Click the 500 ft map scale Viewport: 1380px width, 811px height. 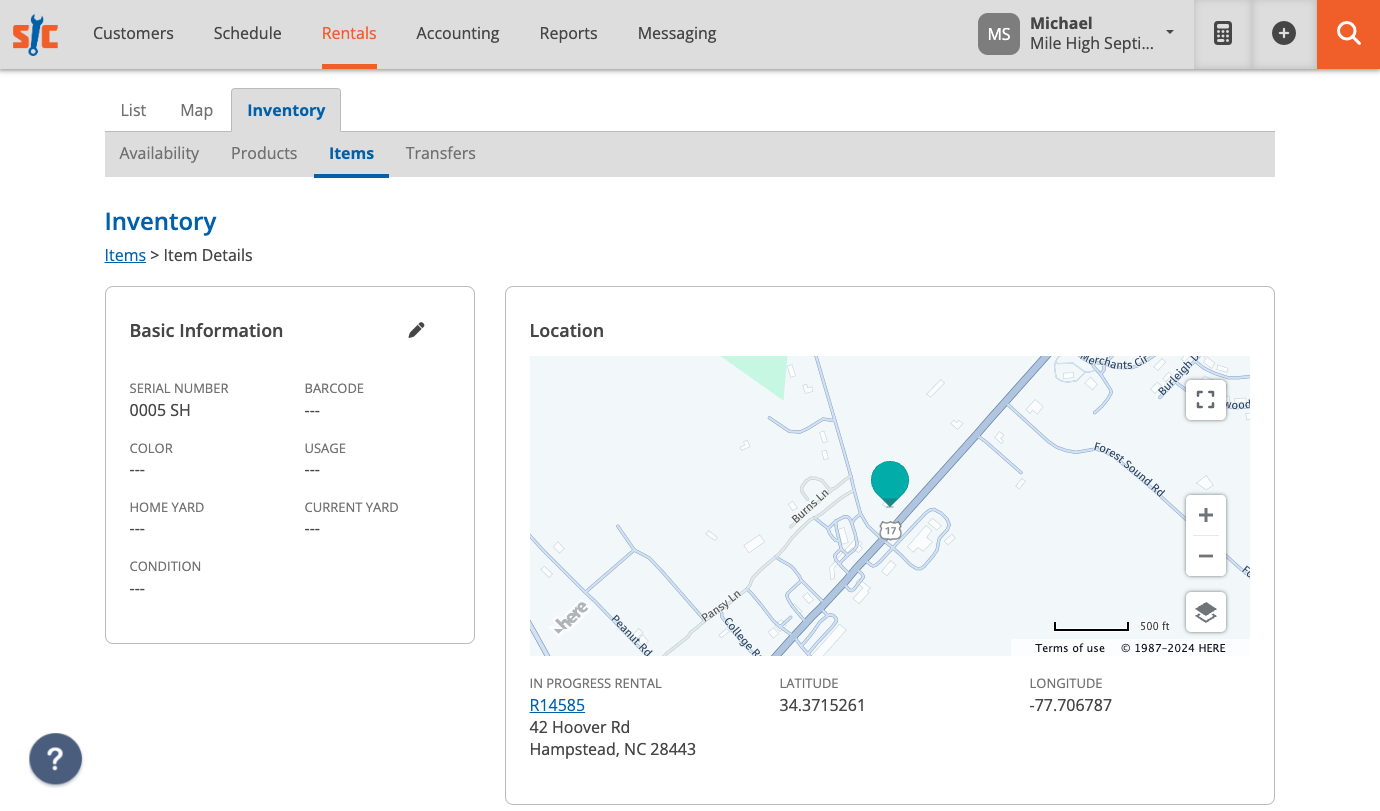coord(1112,626)
